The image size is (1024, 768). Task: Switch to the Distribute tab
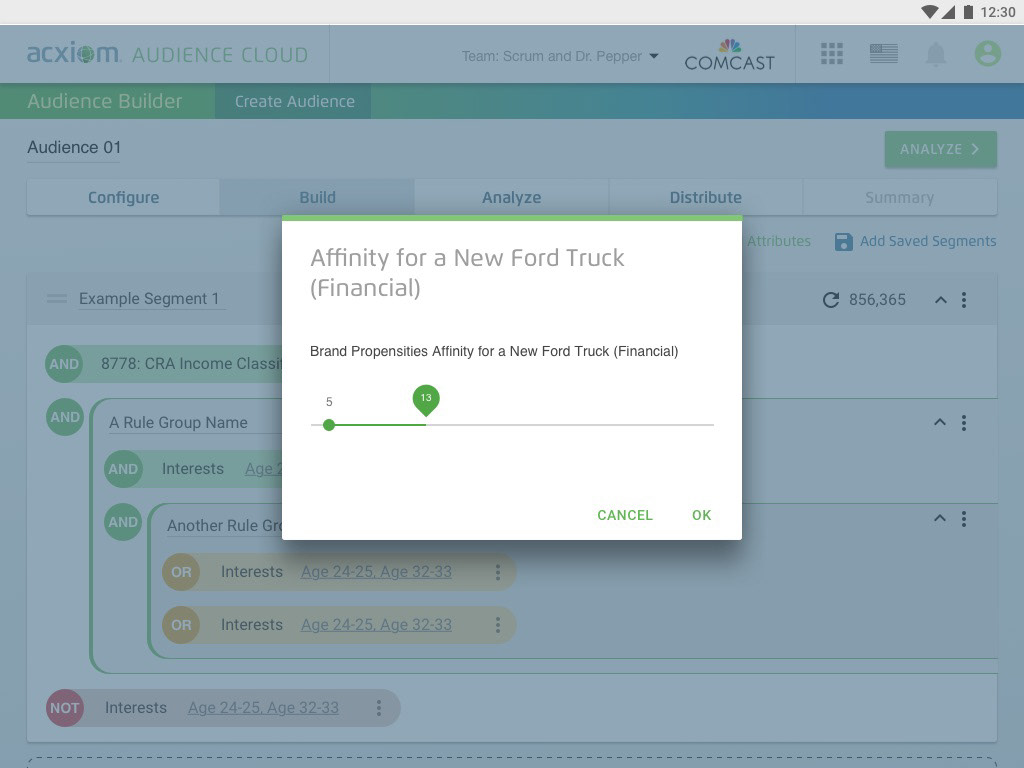[x=705, y=198]
